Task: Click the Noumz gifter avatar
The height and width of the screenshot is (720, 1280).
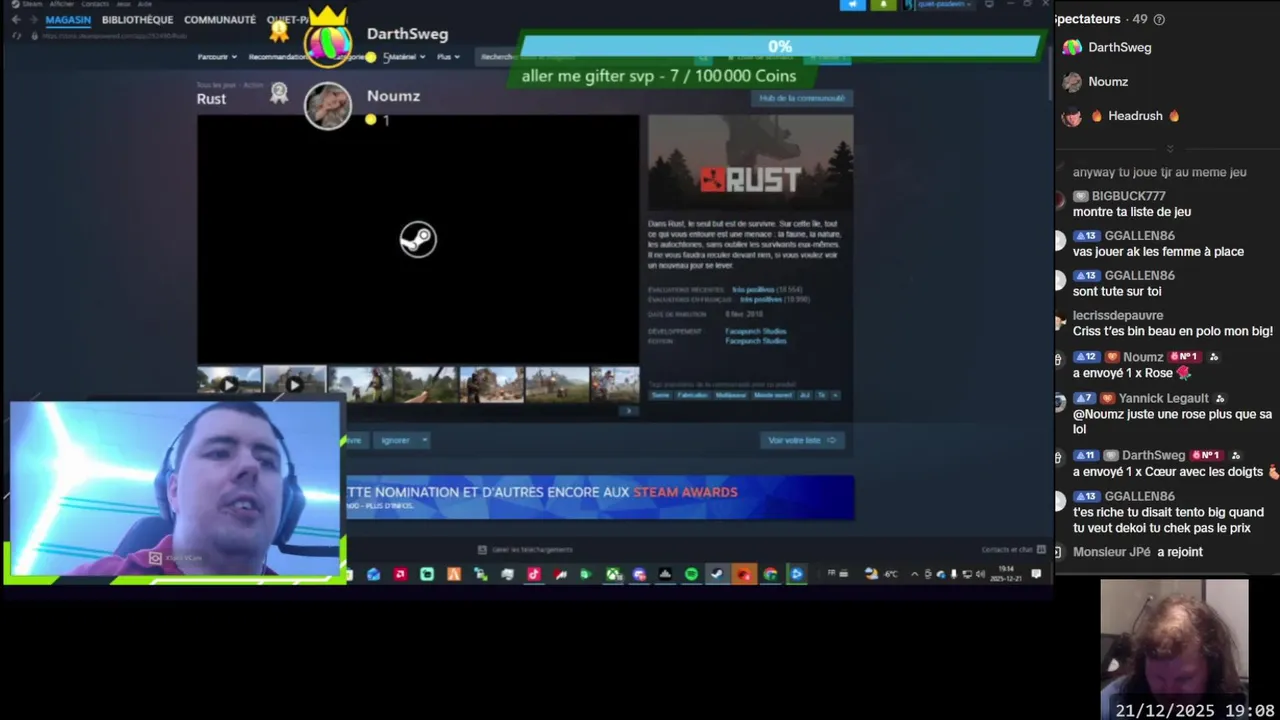Action: (328, 106)
